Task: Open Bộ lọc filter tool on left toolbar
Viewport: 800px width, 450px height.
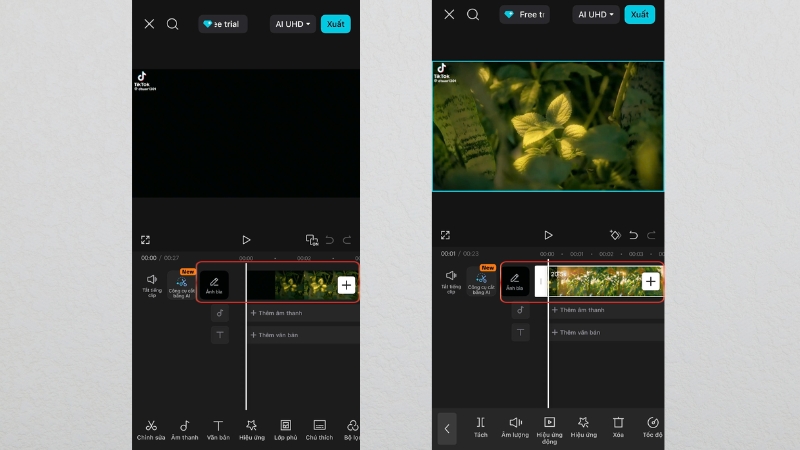Action: (x=352, y=430)
